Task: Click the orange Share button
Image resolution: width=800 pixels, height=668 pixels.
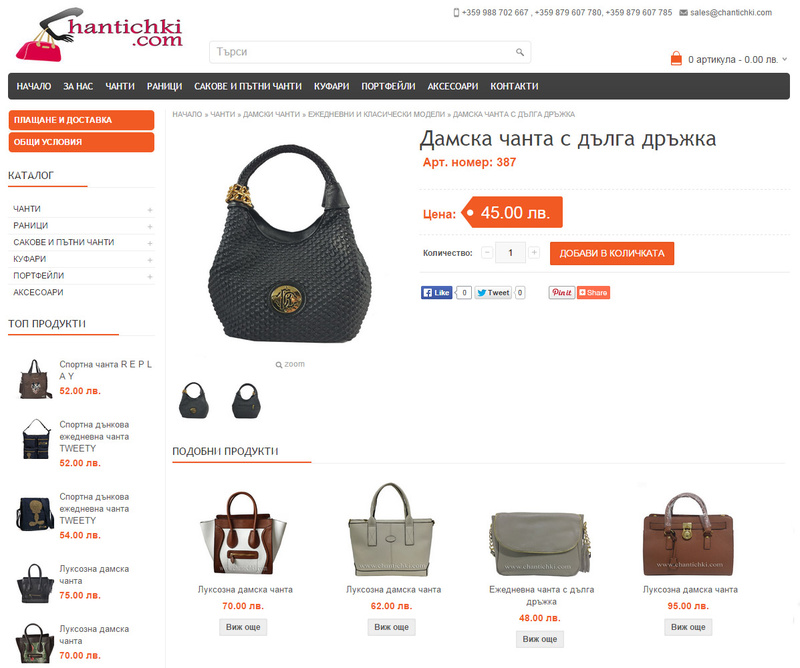Action: 593,292
